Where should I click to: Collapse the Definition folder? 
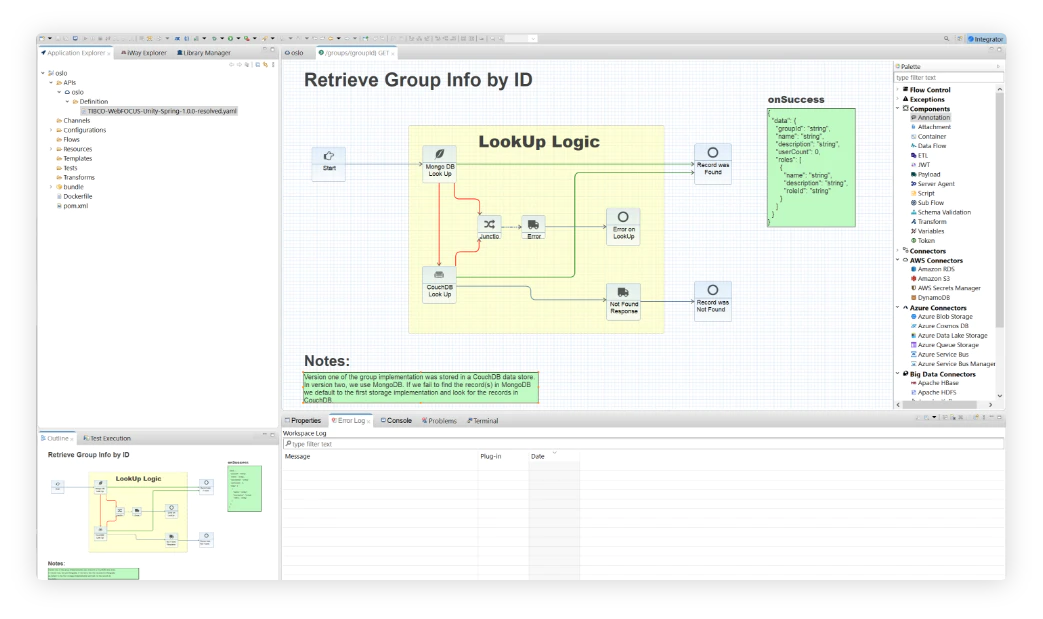(x=67, y=102)
